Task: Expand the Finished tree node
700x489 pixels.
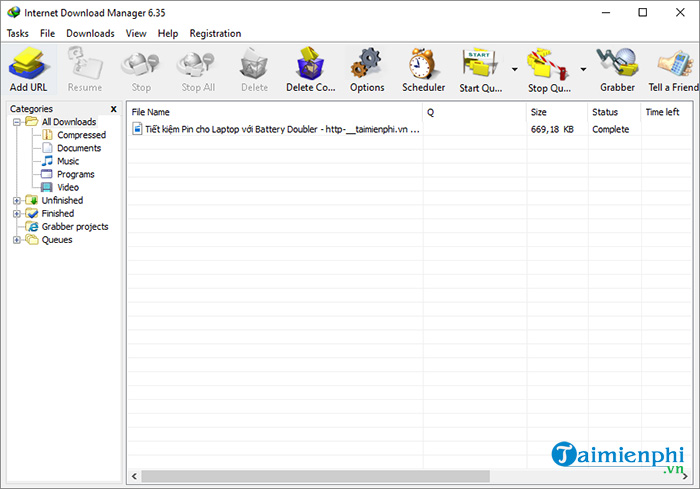Action: click(x=17, y=213)
